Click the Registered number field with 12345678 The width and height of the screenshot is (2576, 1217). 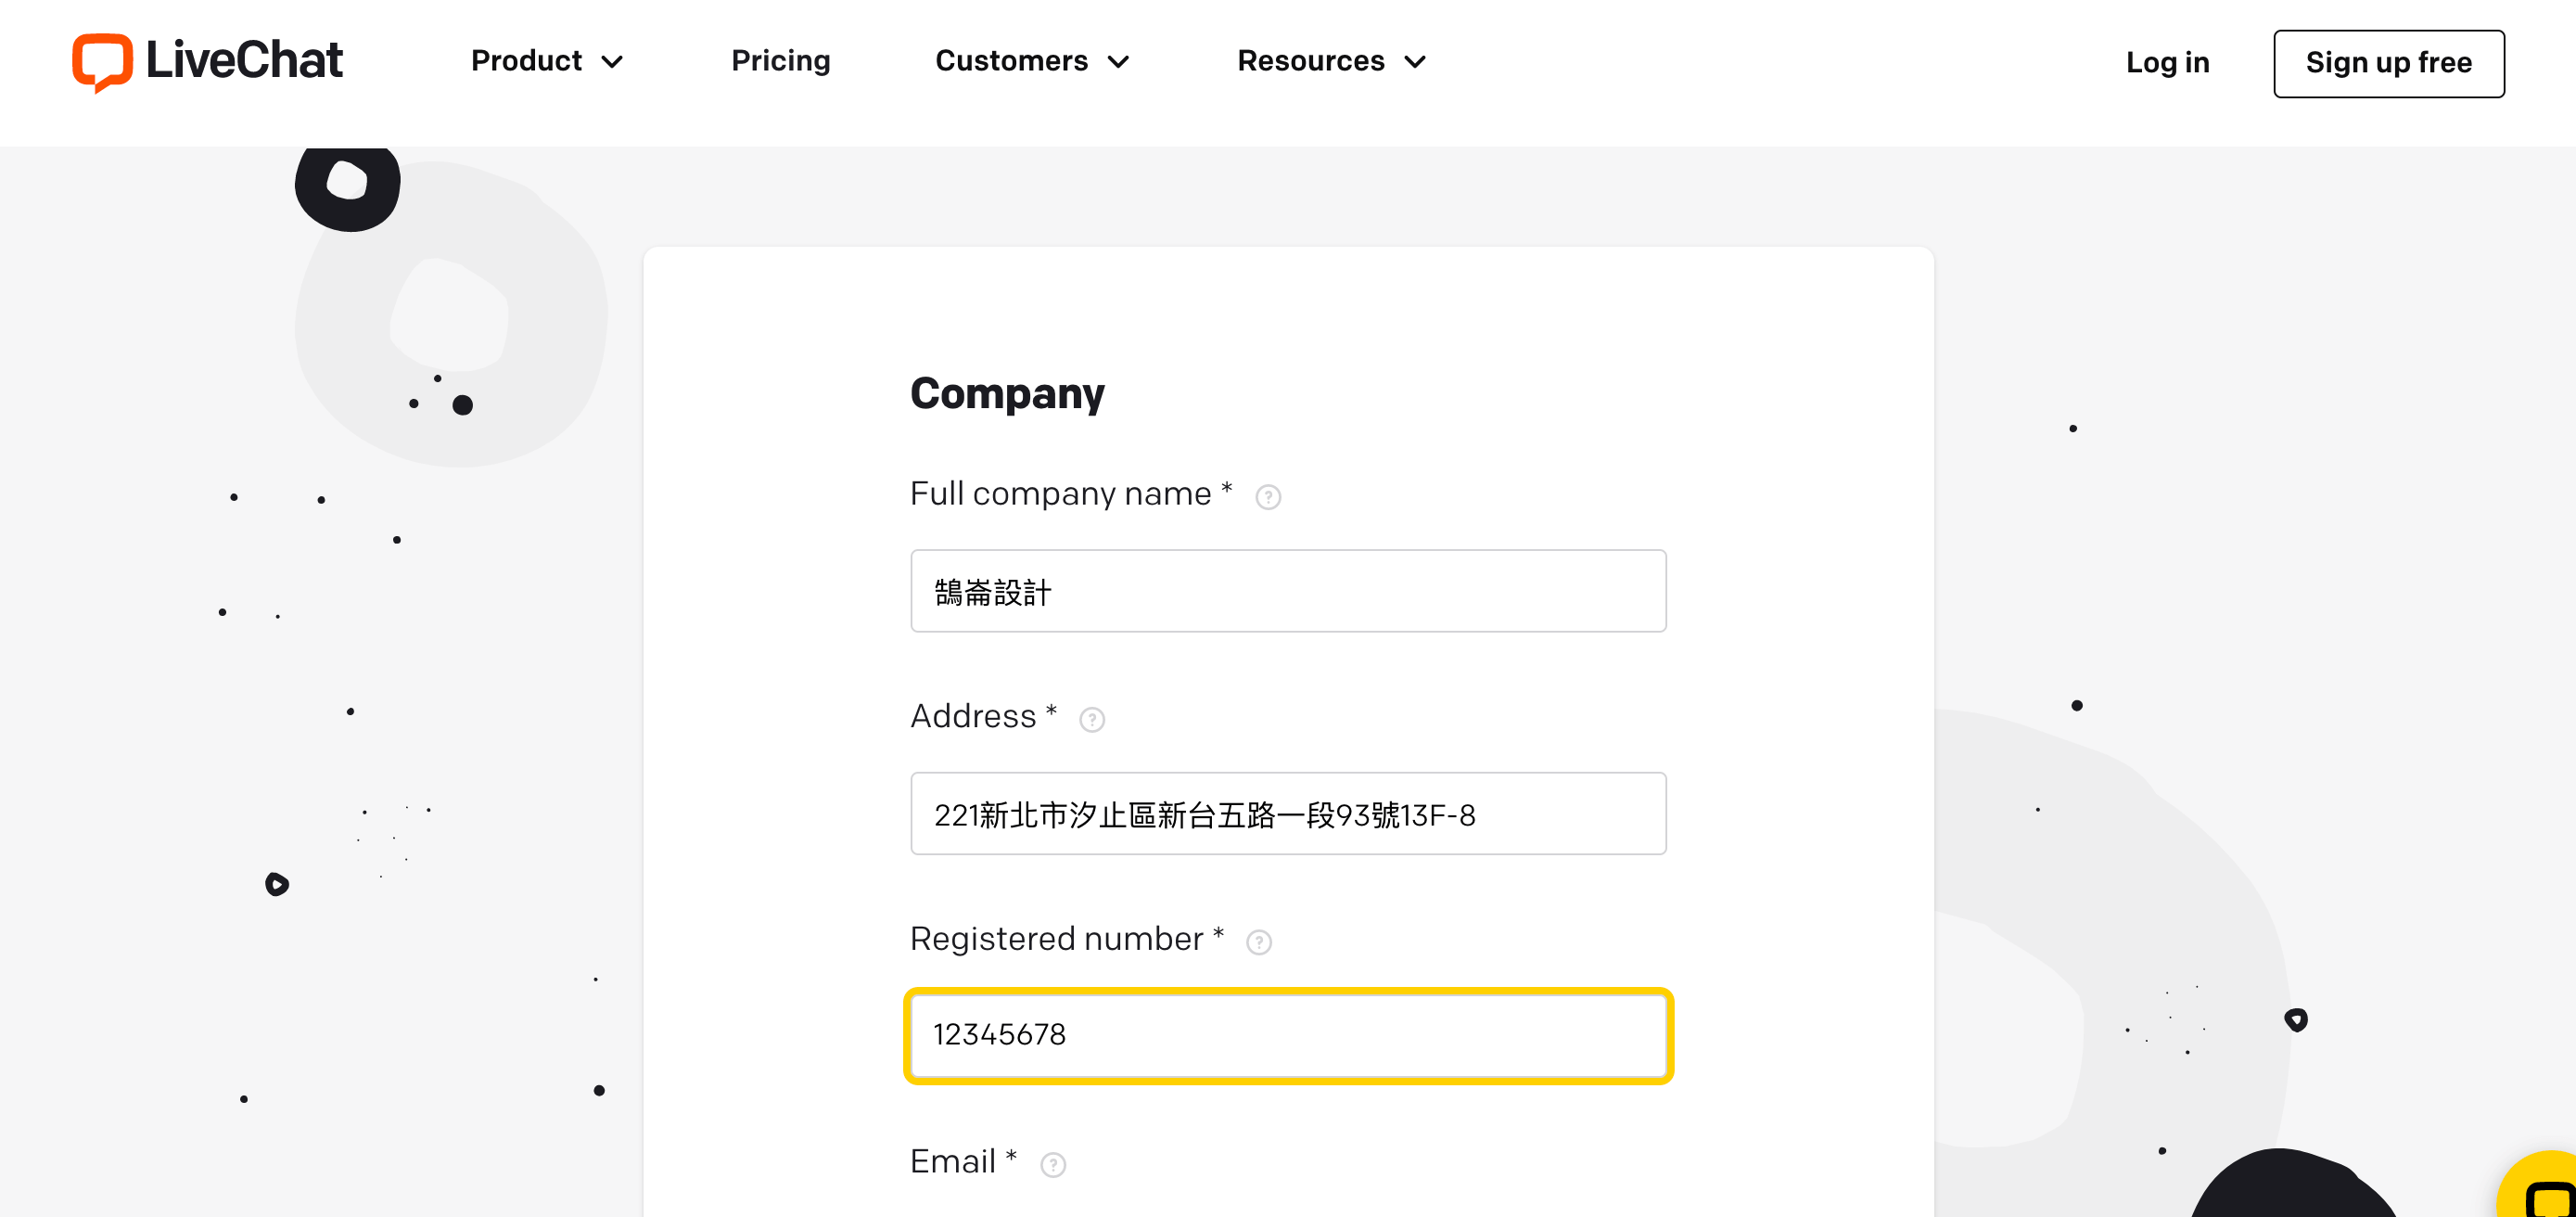[1288, 1035]
